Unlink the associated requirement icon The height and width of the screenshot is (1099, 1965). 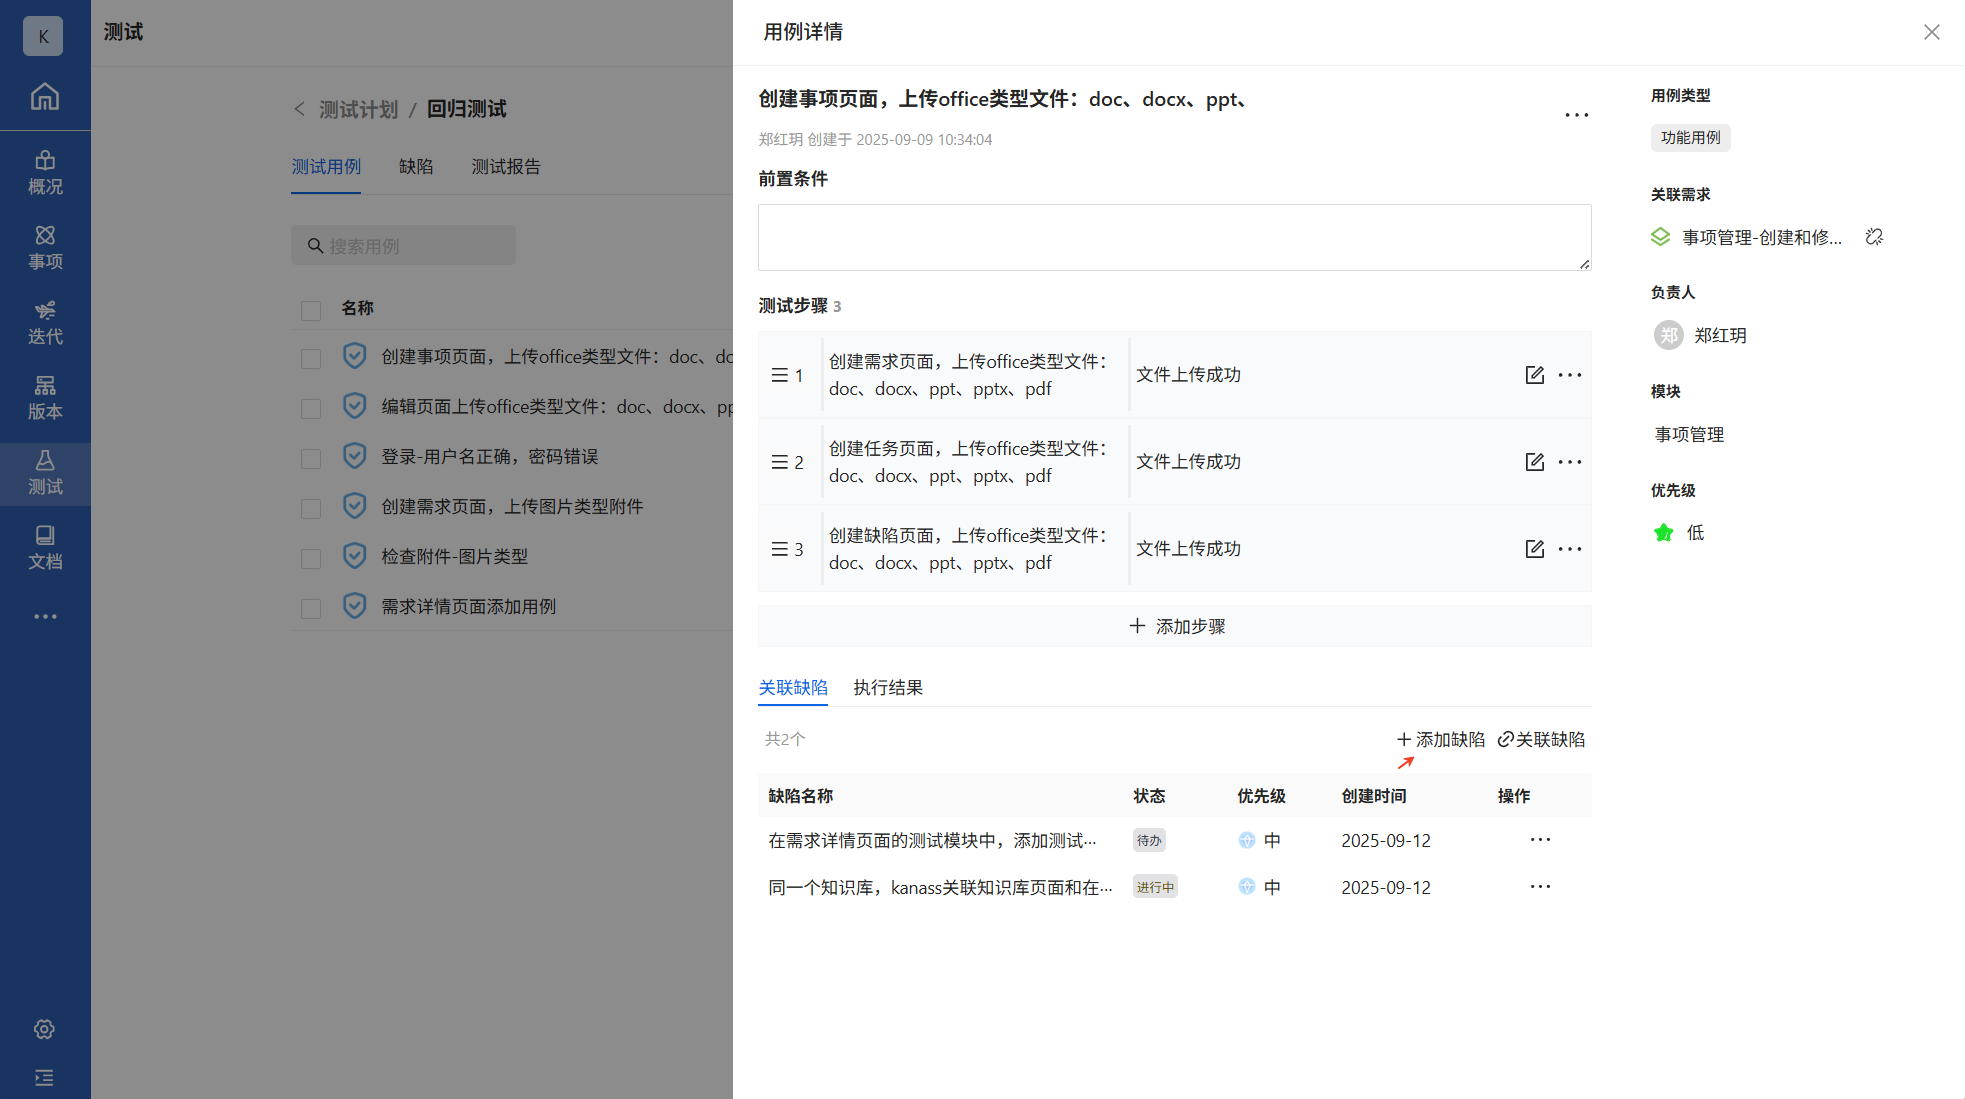pyautogui.click(x=1874, y=237)
